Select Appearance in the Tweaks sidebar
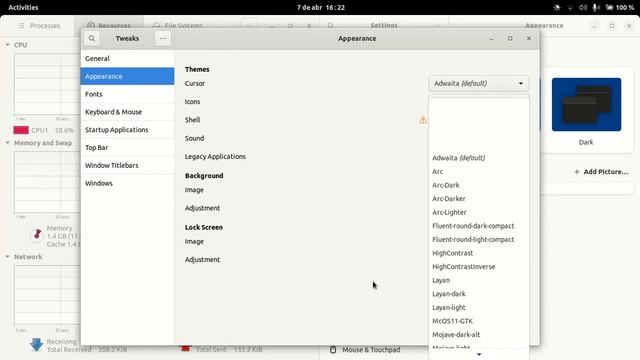The width and height of the screenshot is (640, 360). click(x=127, y=76)
